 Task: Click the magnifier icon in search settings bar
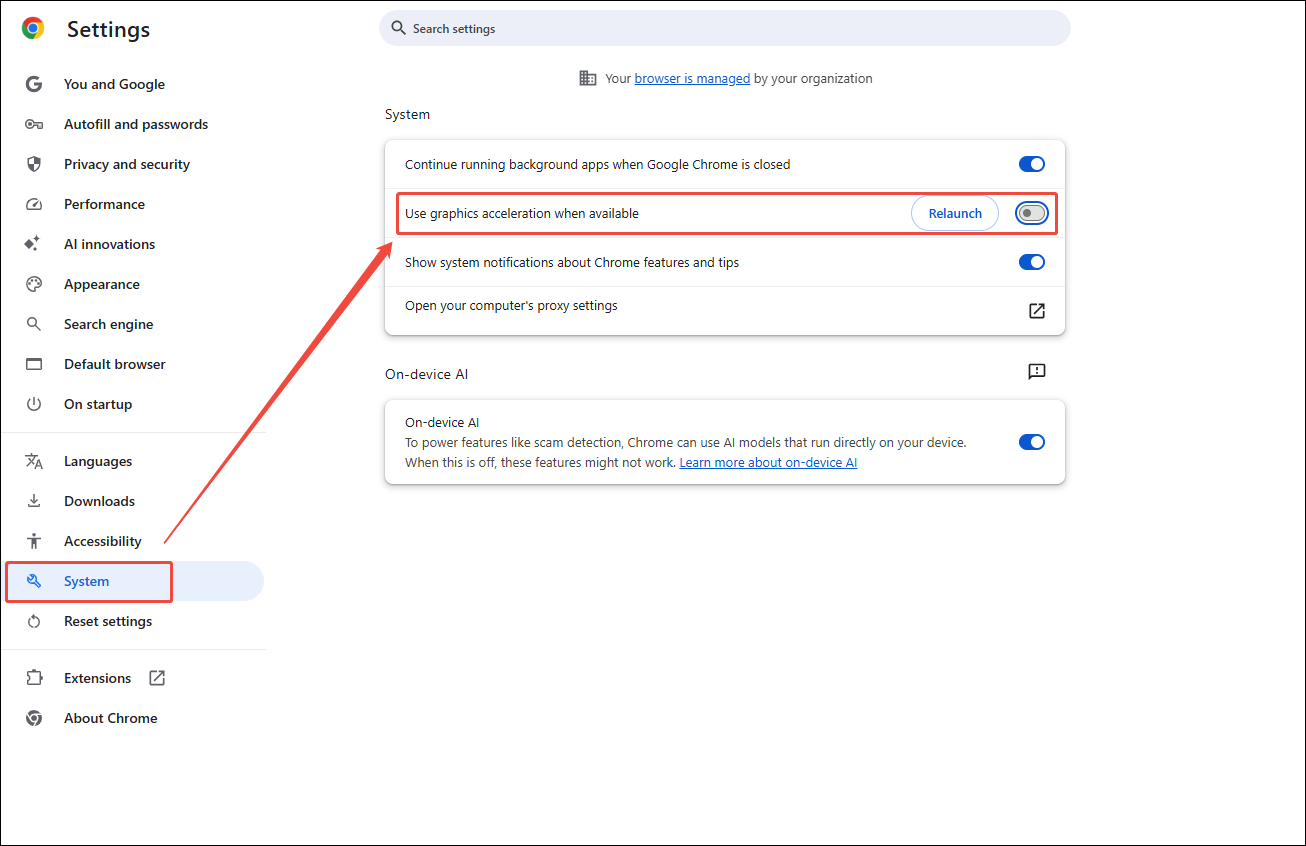399,28
